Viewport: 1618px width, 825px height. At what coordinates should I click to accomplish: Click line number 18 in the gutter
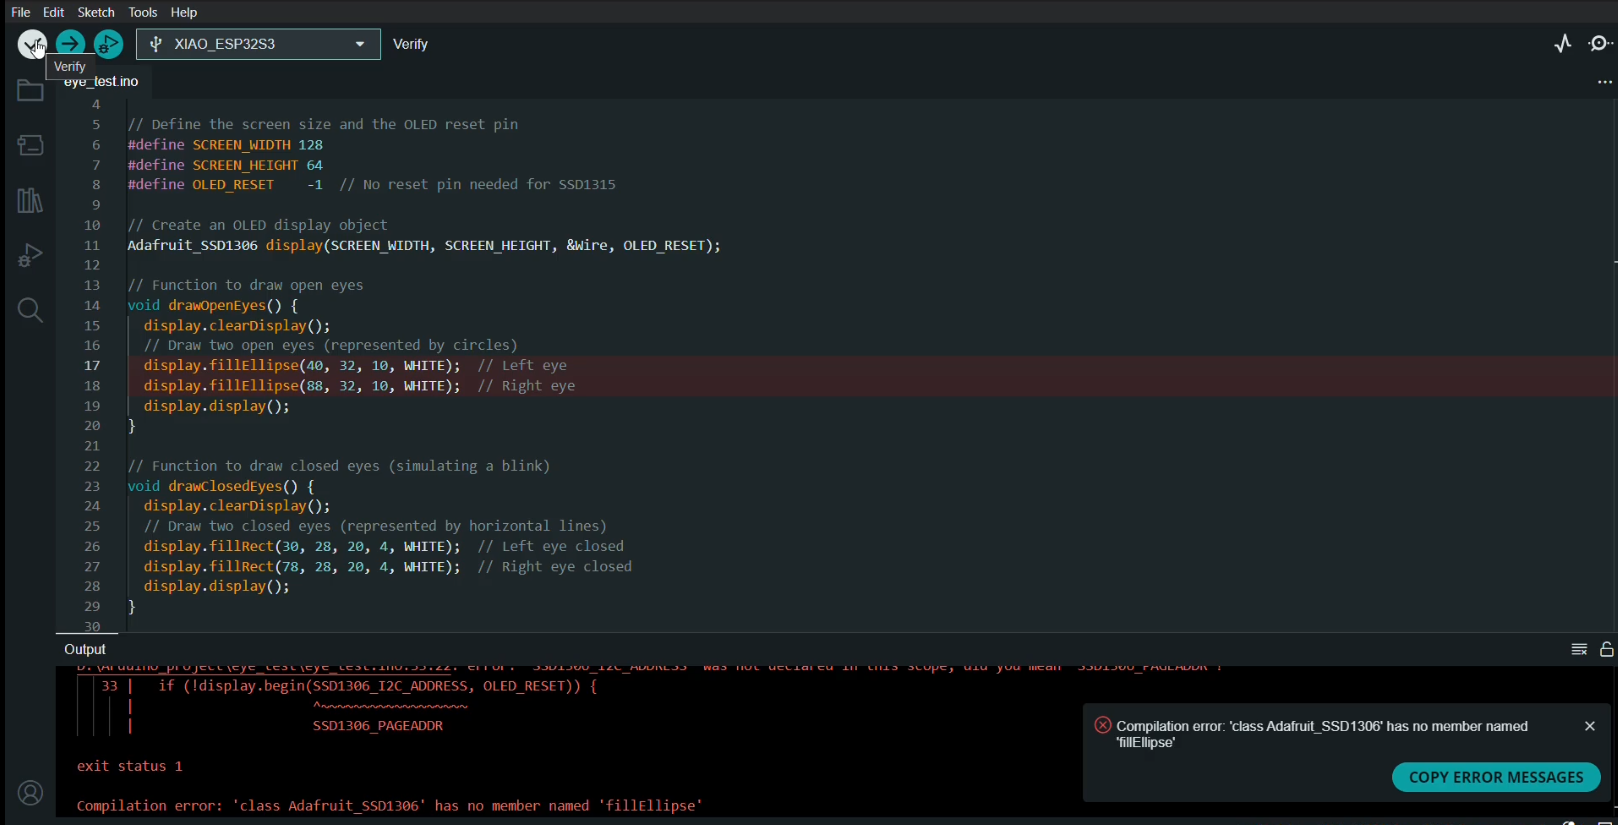coord(92,386)
